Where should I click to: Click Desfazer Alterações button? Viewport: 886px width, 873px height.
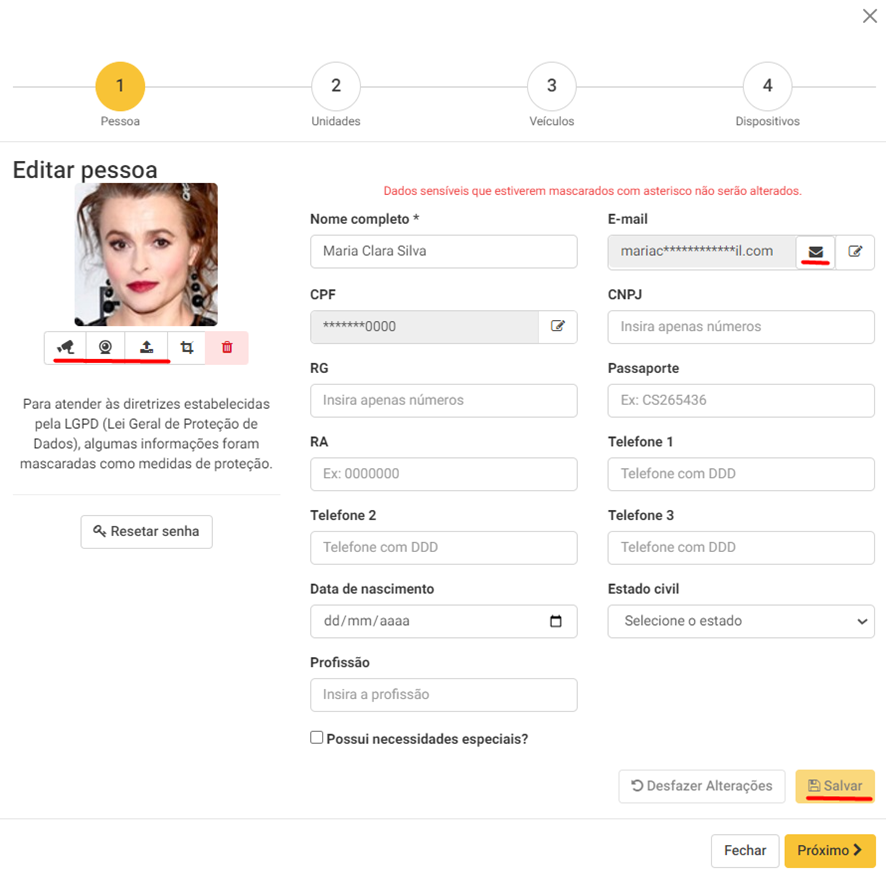(x=702, y=786)
